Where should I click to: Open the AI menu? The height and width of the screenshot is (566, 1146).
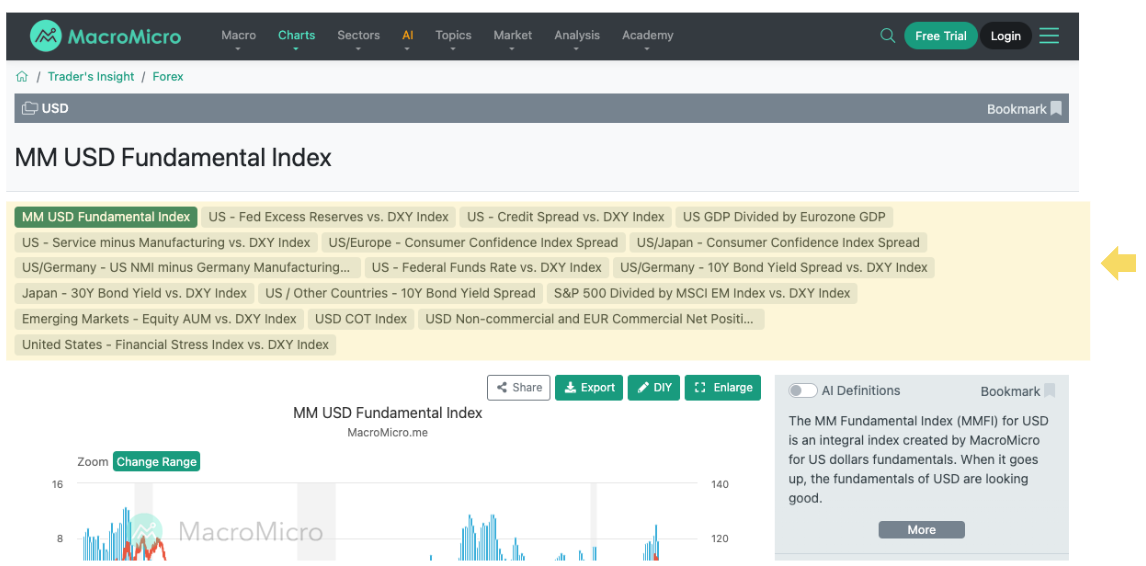coord(408,35)
